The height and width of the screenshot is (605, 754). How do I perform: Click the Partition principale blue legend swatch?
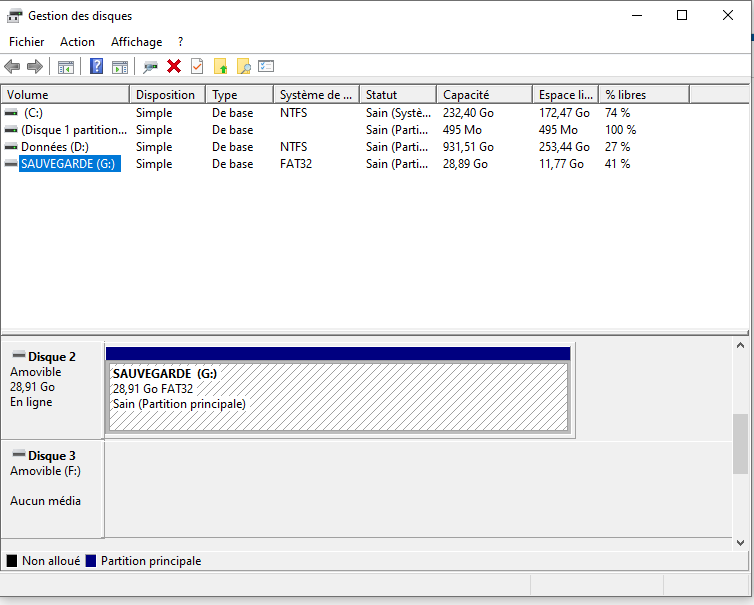point(91,561)
